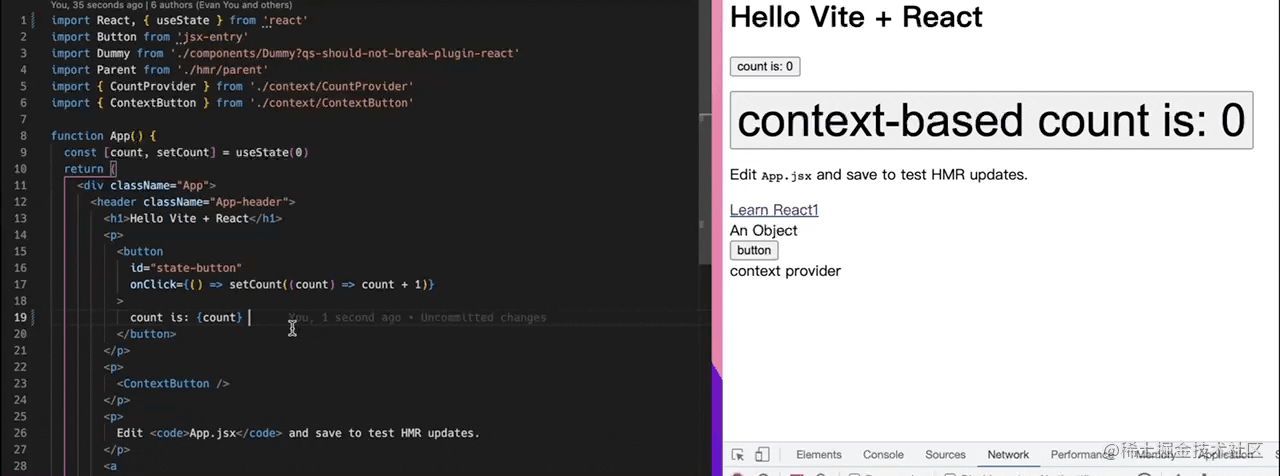Open the Console tab
The height and width of the screenshot is (476, 1280).
click(883, 455)
